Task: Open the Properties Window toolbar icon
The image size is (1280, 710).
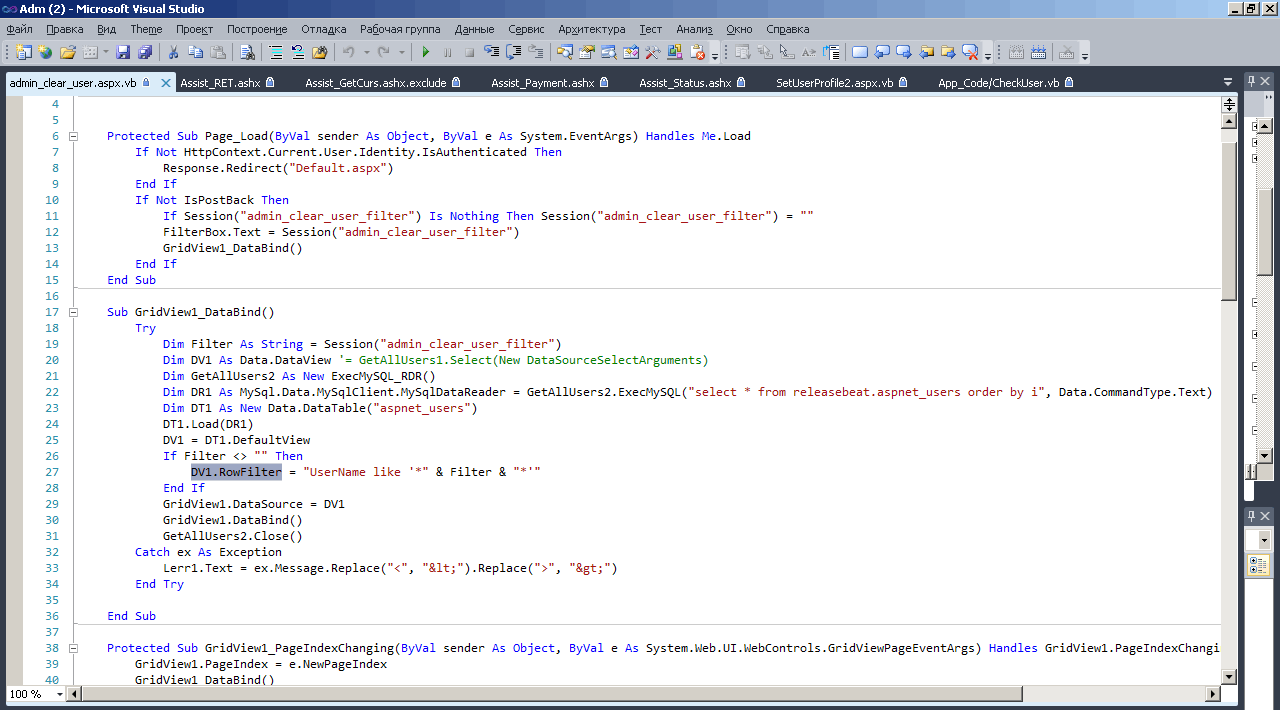Action: [x=587, y=52]
